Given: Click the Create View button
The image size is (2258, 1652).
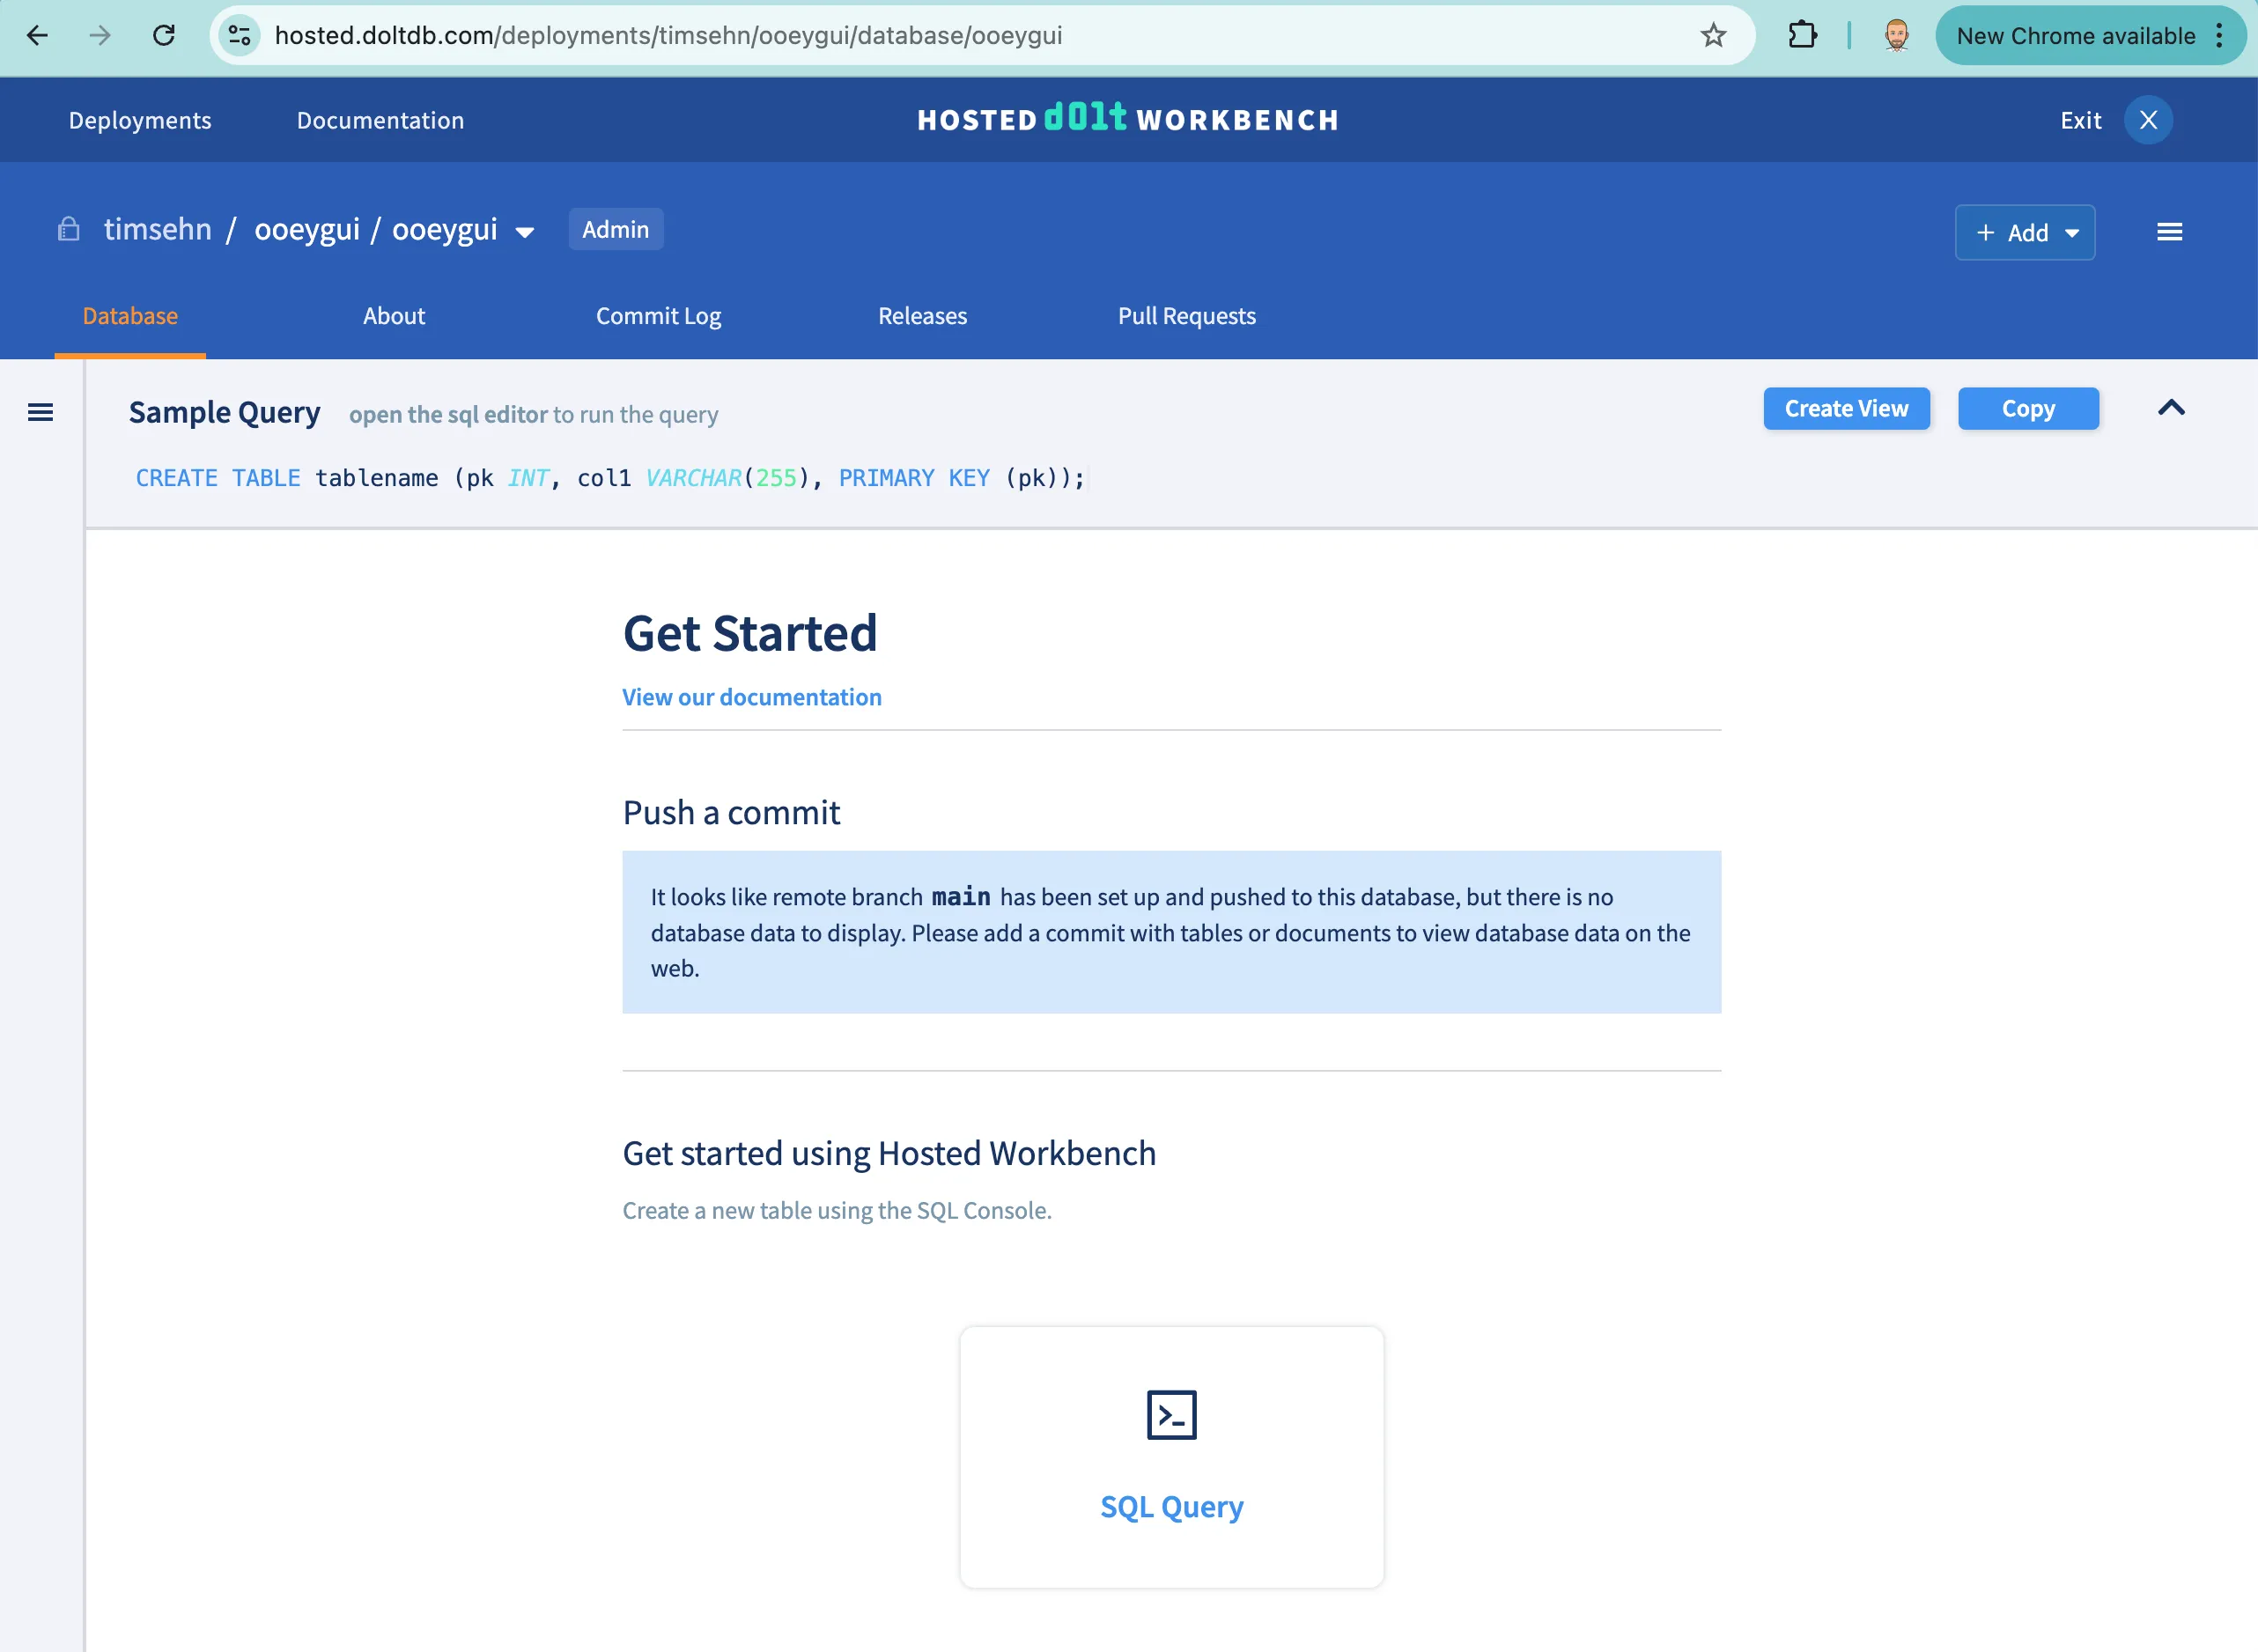Looking at the screenshot, I should 1846,408.
